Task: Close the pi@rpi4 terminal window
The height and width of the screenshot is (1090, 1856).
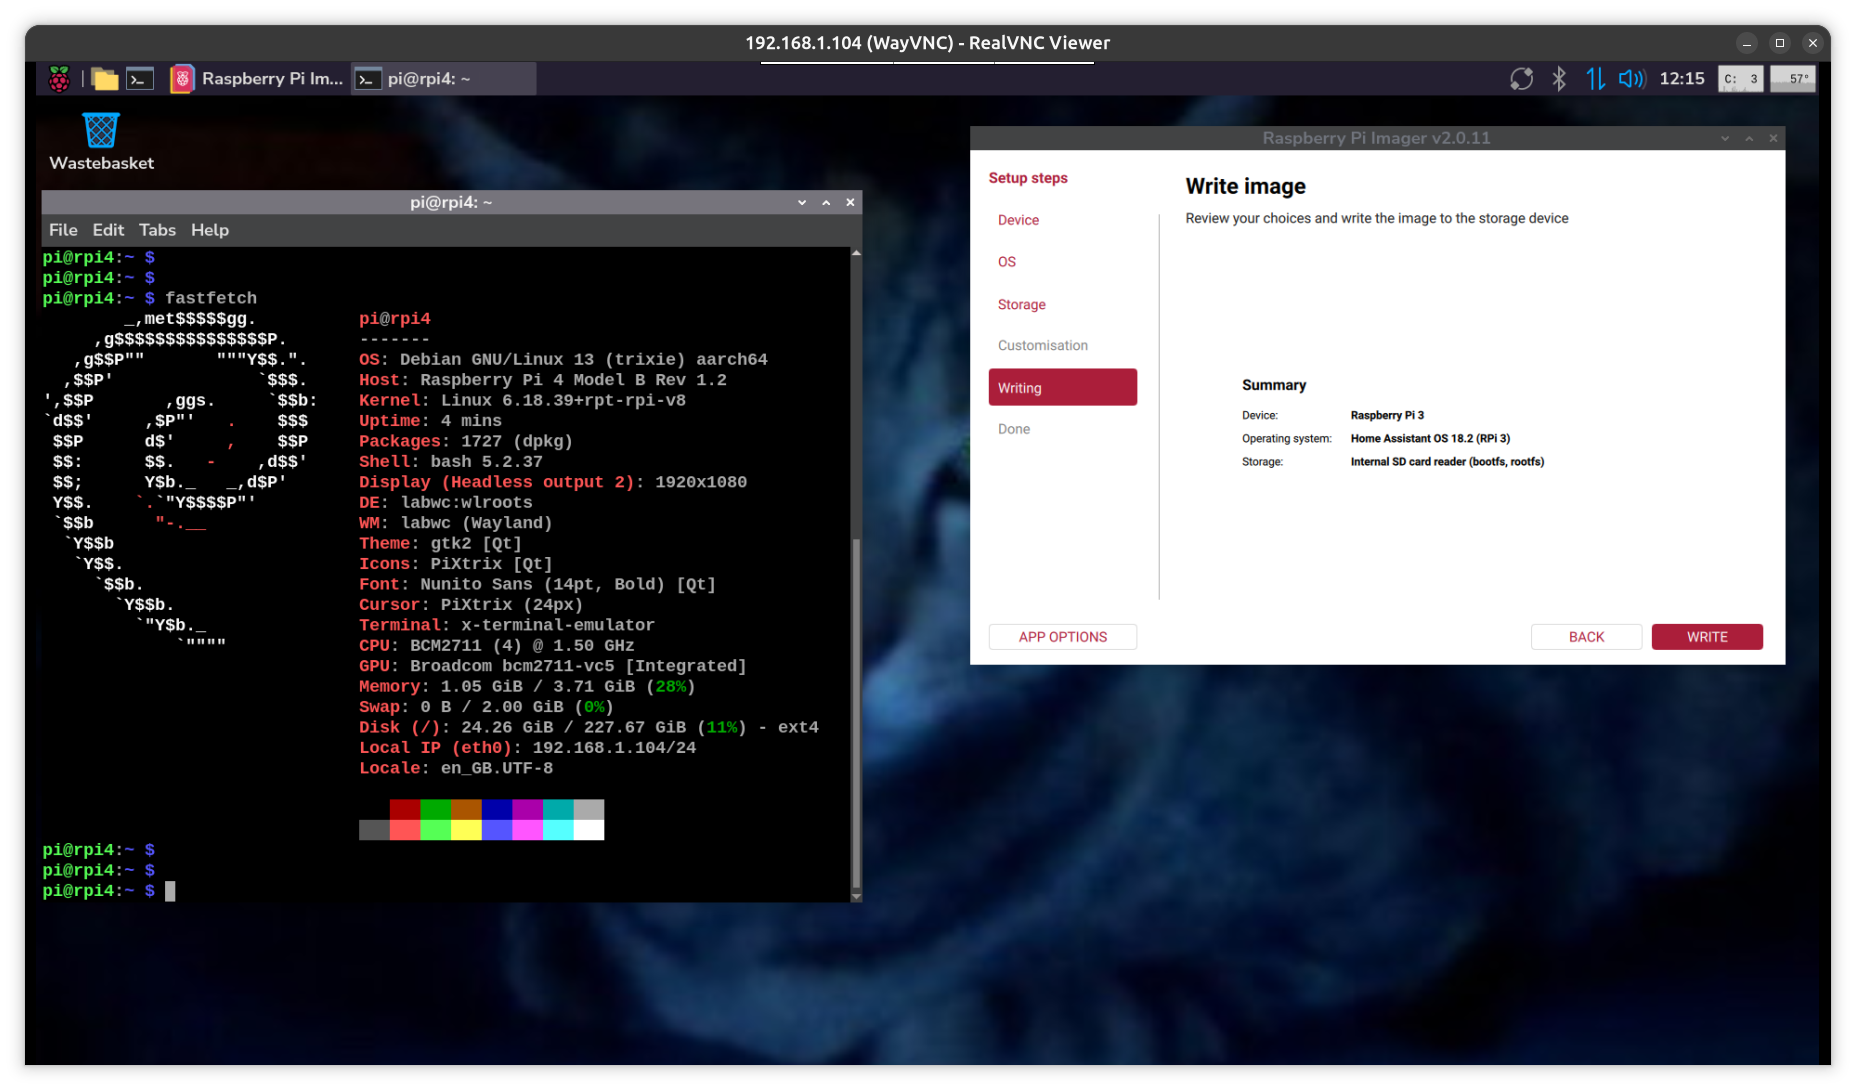Action: point(850,202)
